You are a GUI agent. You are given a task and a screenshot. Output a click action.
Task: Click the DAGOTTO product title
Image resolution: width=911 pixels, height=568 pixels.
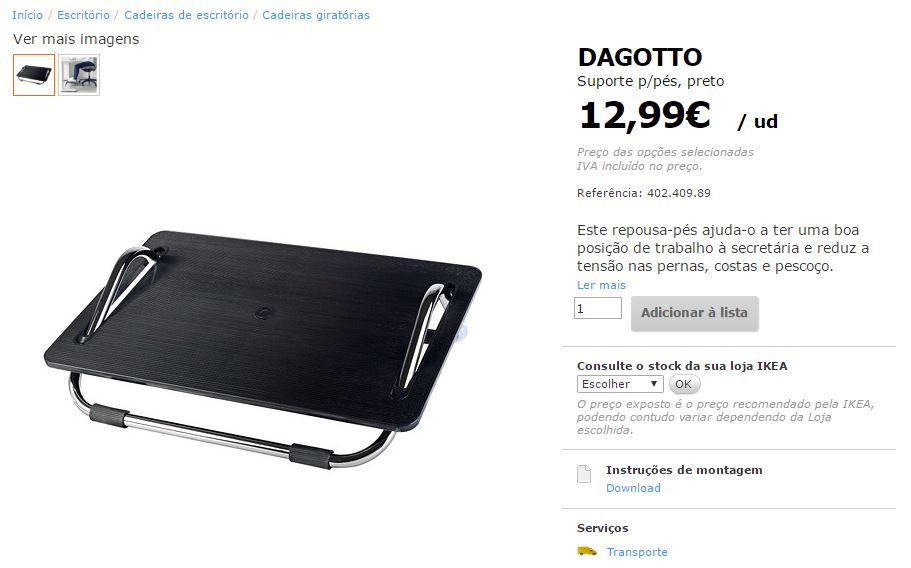(640, 57)
